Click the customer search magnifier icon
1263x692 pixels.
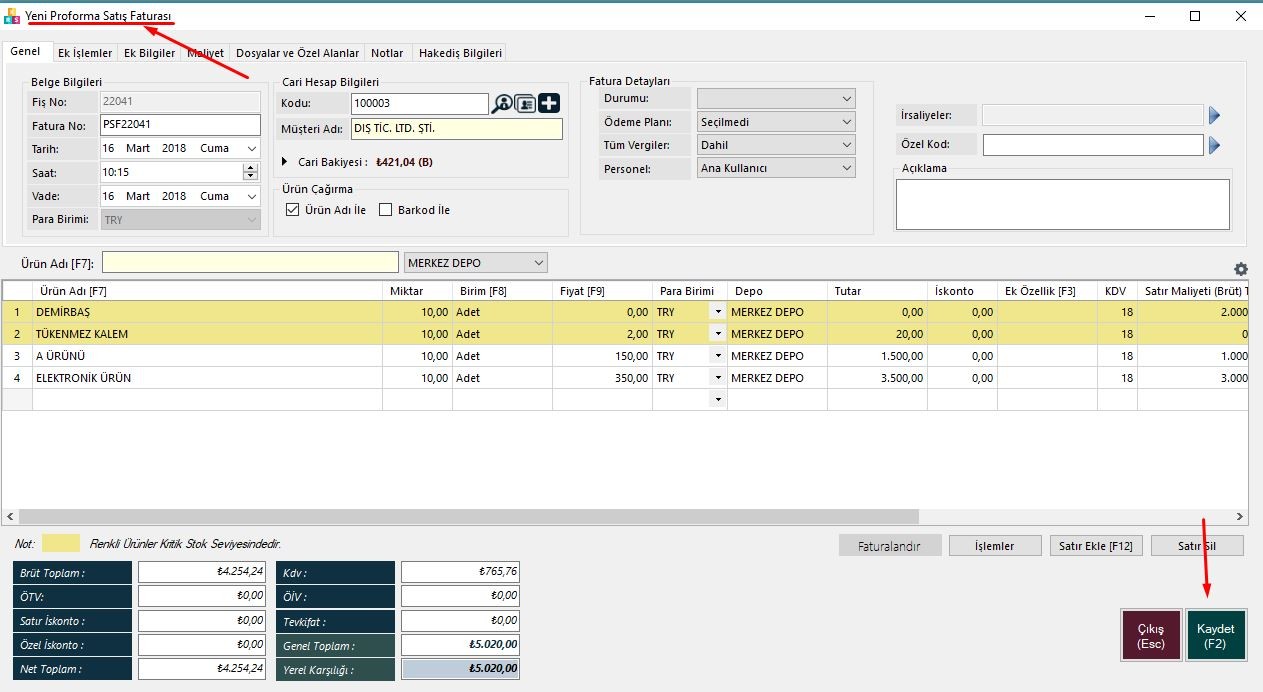tap(502, 104)
